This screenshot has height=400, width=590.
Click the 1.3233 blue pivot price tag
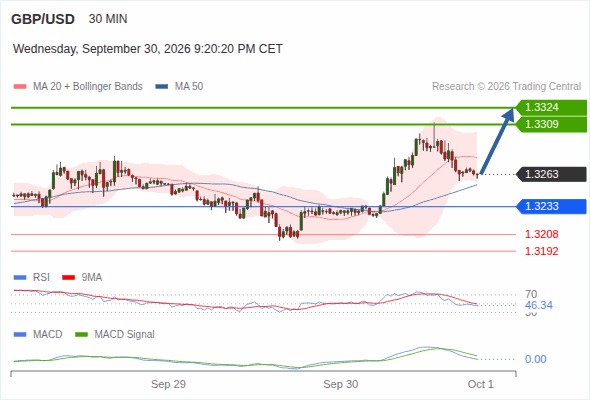pos(551,207)
